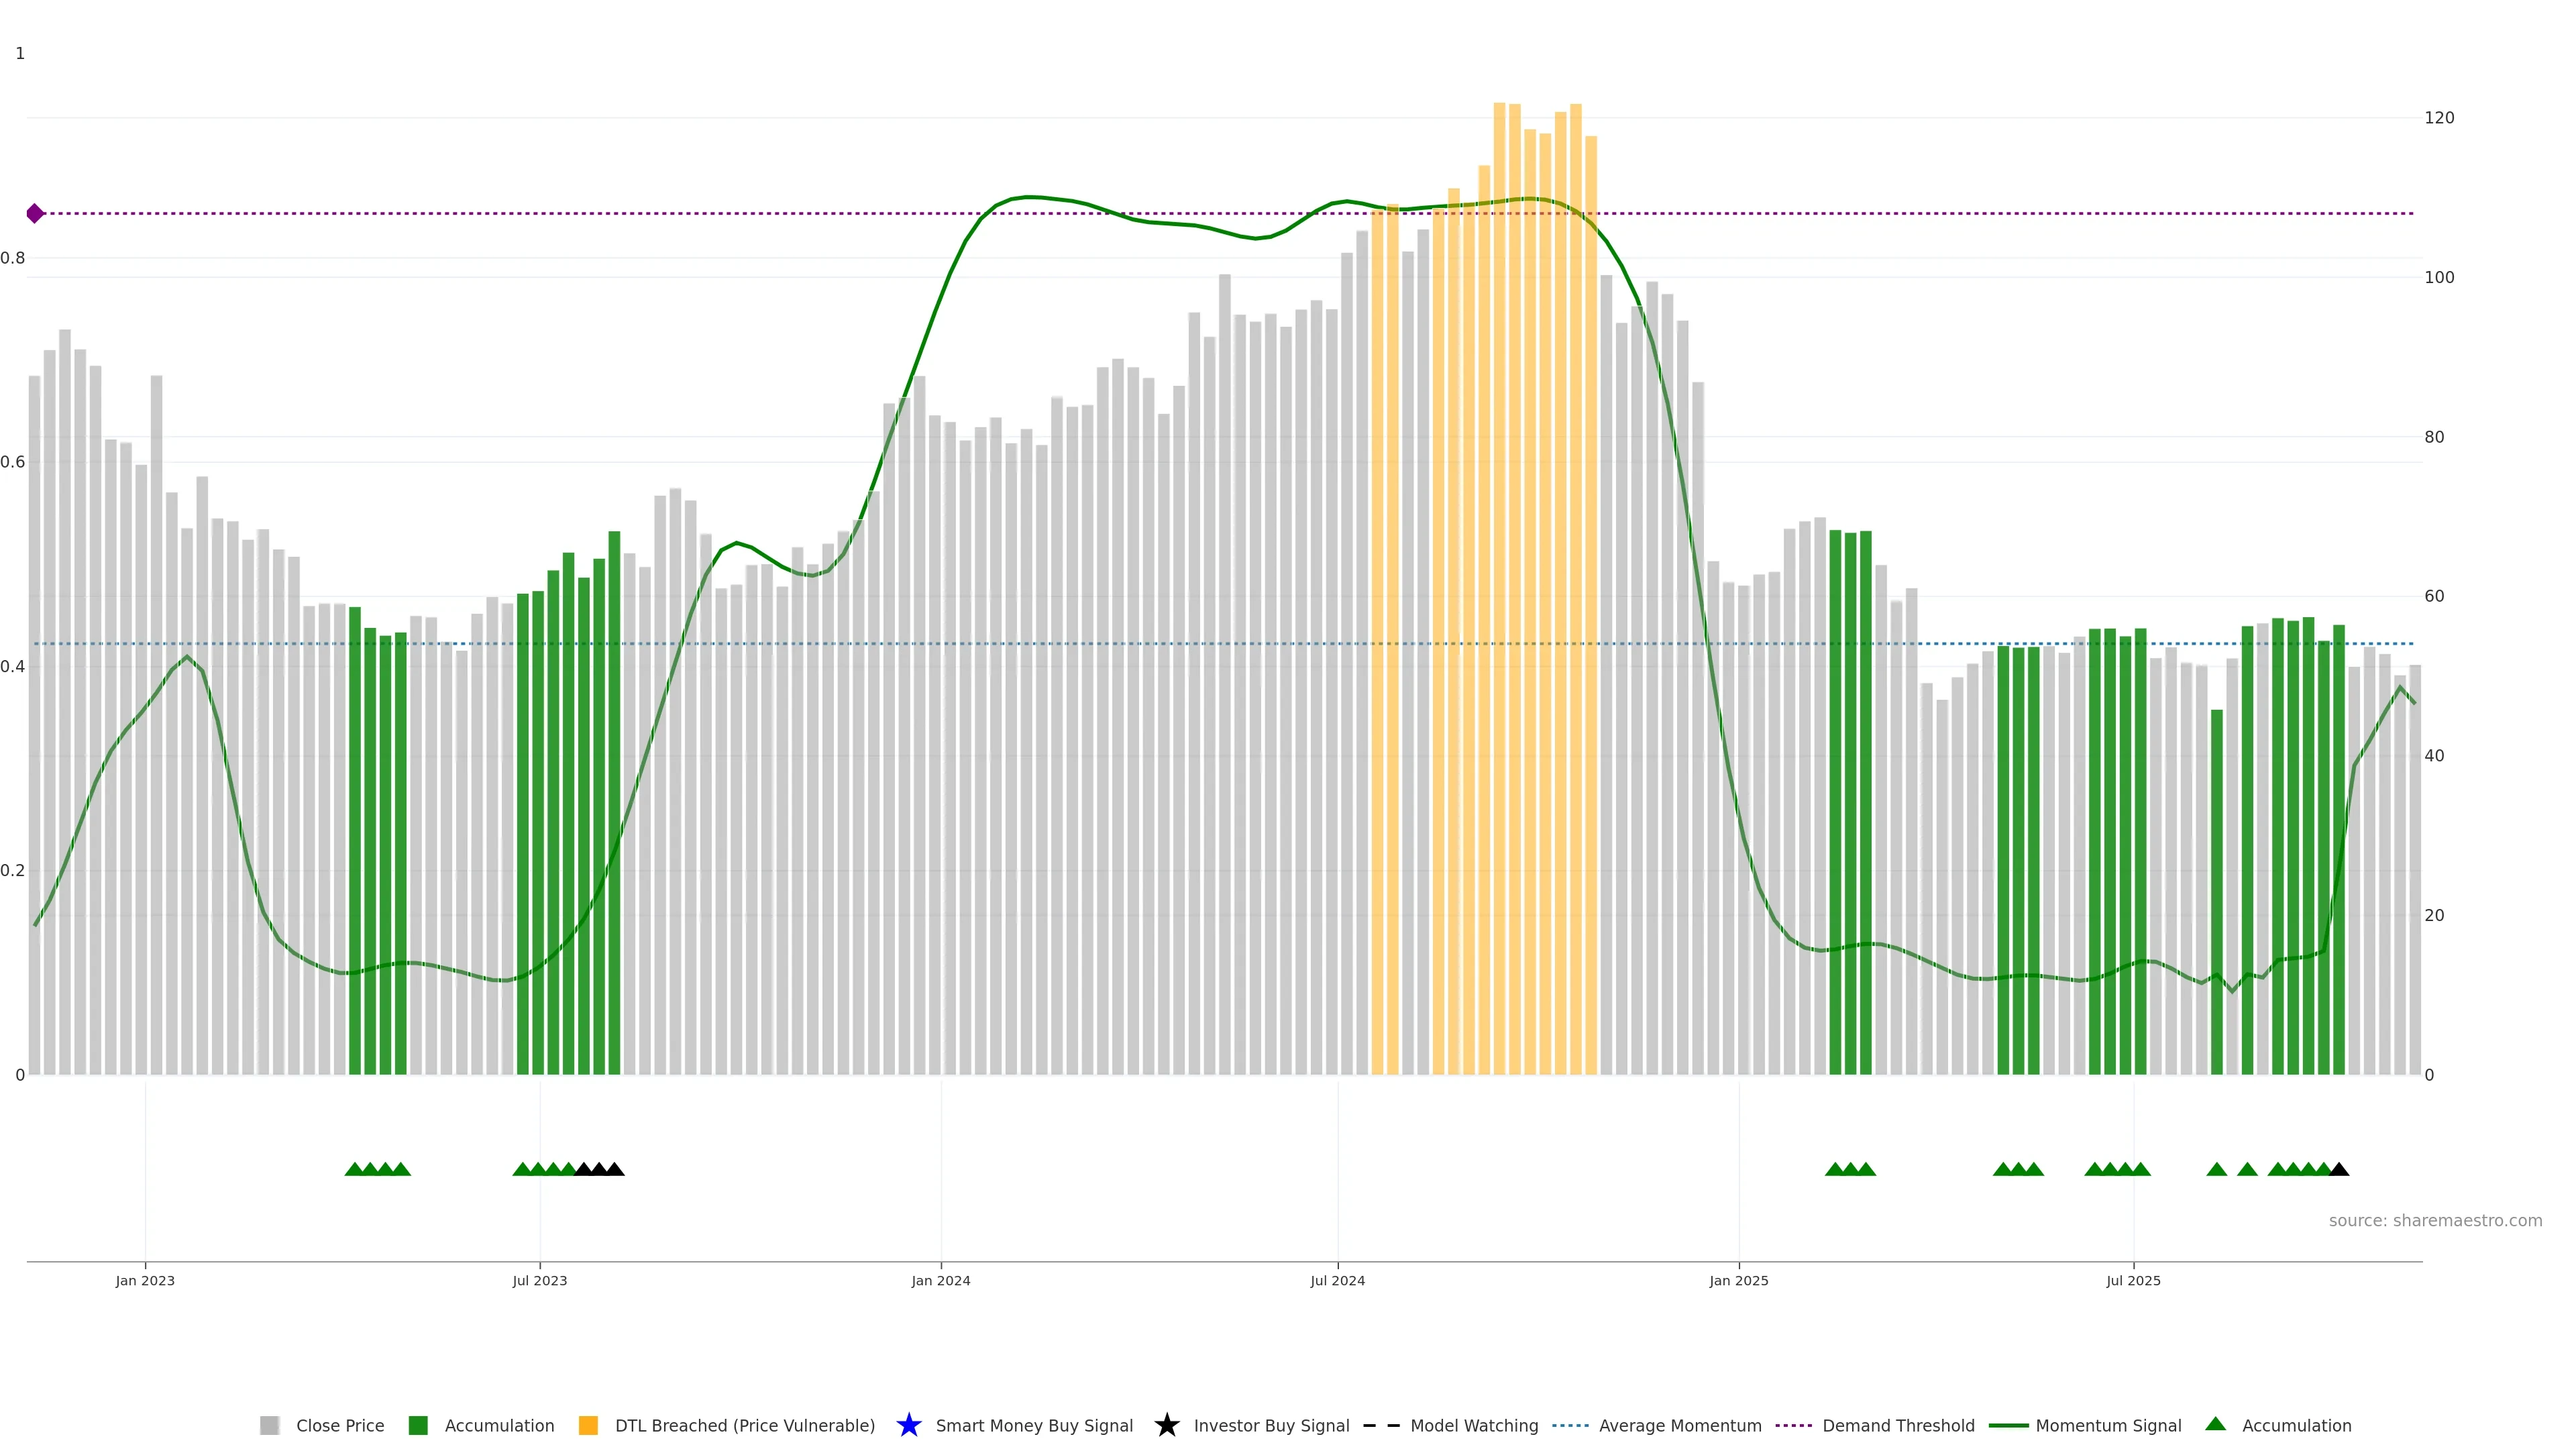Click the green Accumulation triangle legend icon
The height and width of the screenshot is (1449, 2576).
pos(2215,1424)
